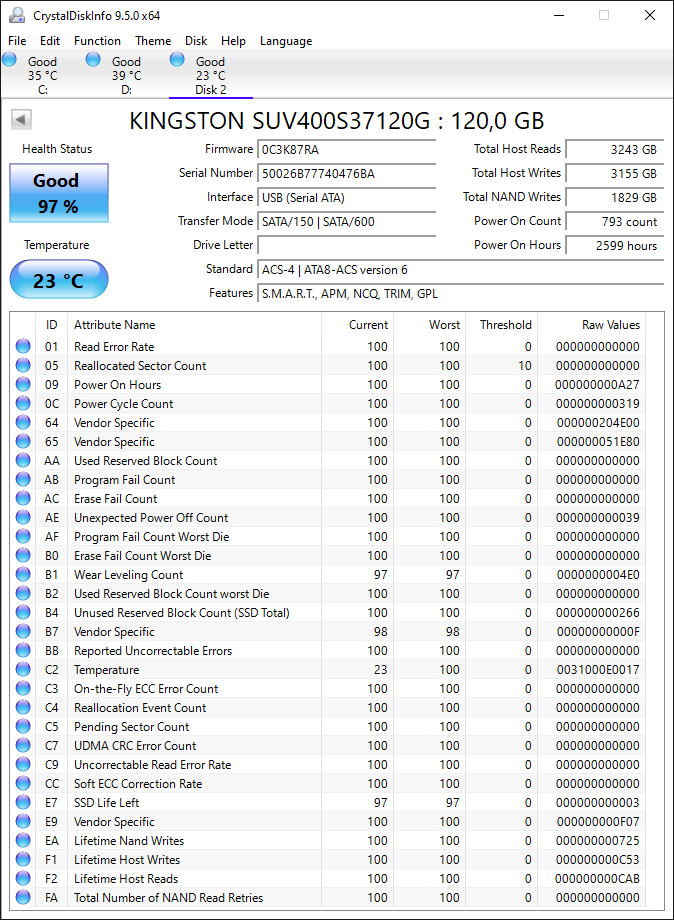The width and height of the screenshot is (674, 920).
Task: Click status orb for Unexpected Power Off Count
Action: (x=23, y=518)
